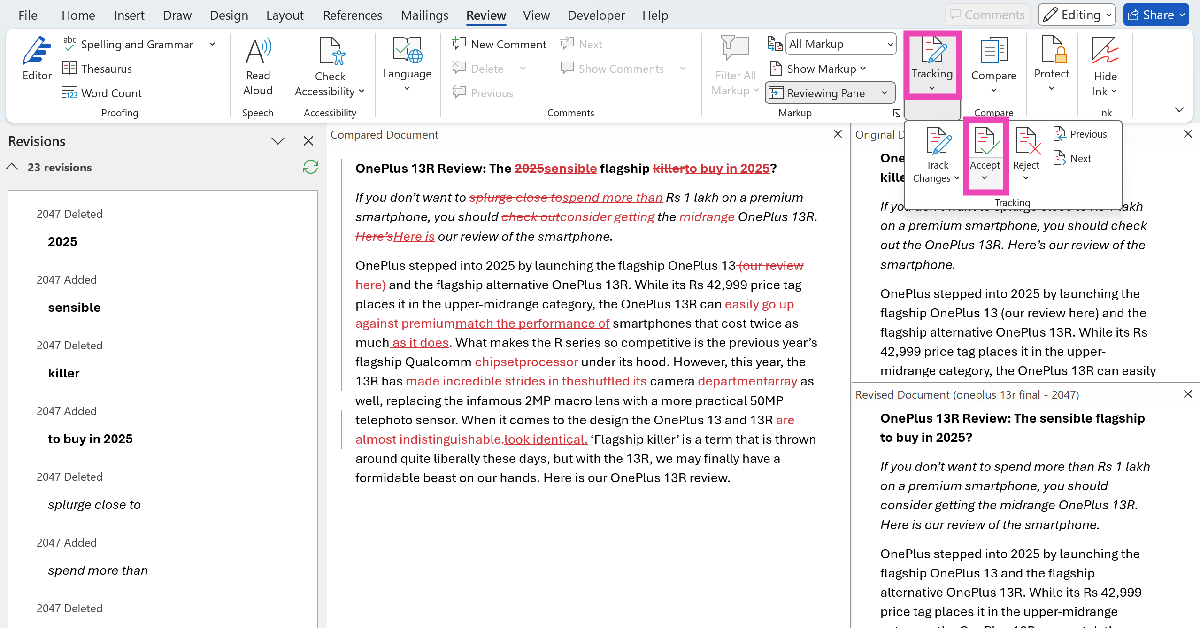1200x628 pixels.
Task: Go to Next comment in Comments group
Action: 582,44
